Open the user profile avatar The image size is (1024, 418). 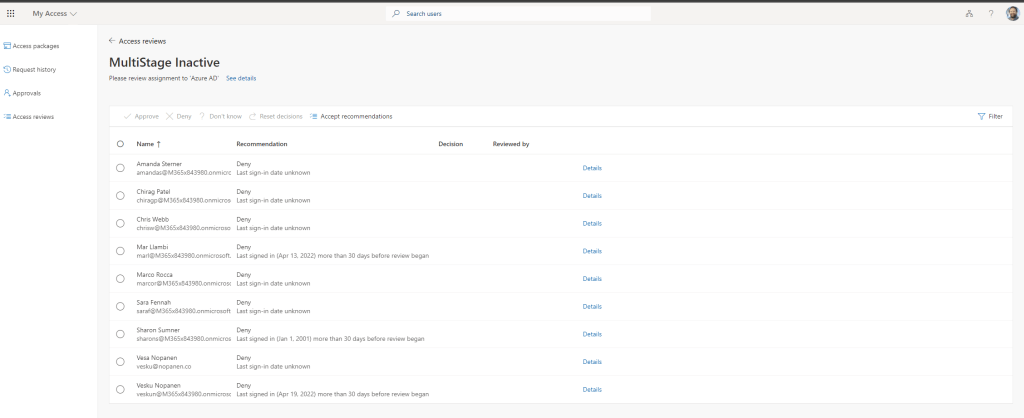point(1011,13)
